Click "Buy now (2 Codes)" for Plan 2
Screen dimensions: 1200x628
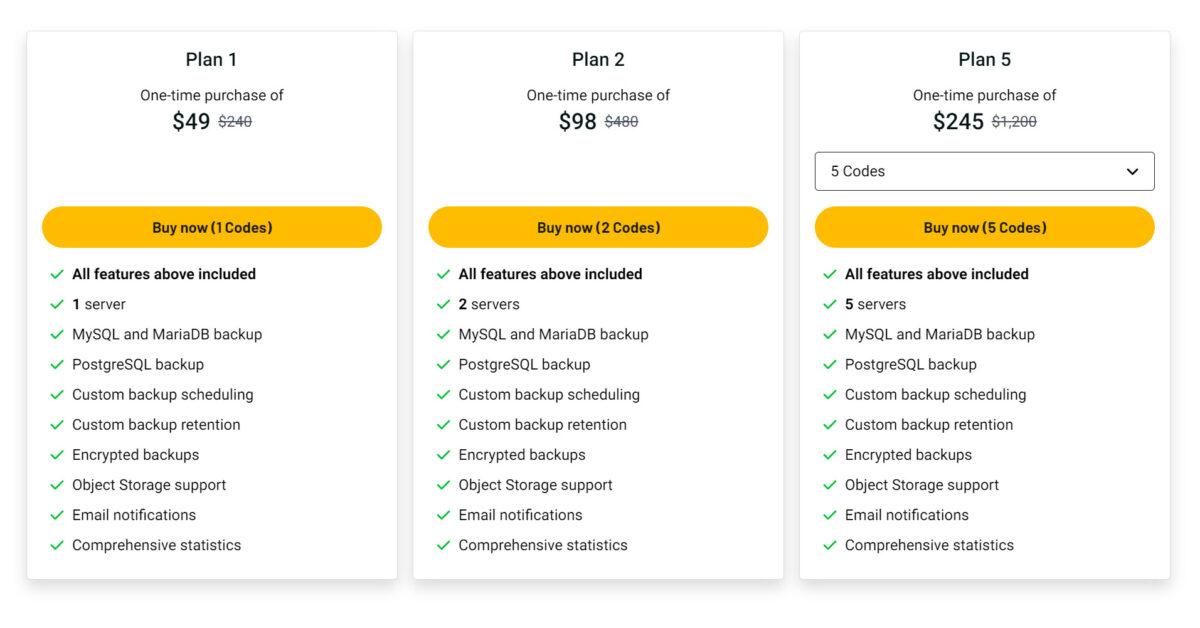[598, 227]
